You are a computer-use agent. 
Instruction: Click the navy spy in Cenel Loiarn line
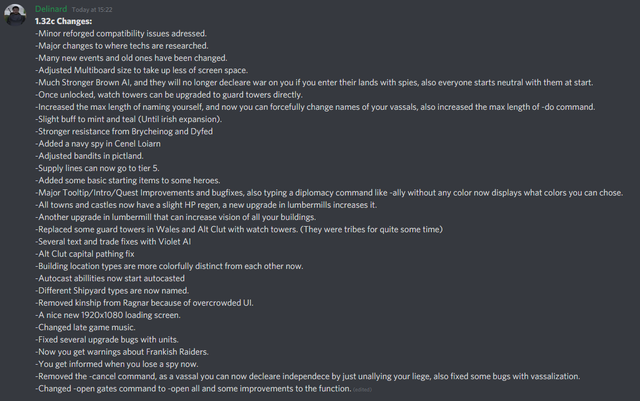tap(98, 144)
